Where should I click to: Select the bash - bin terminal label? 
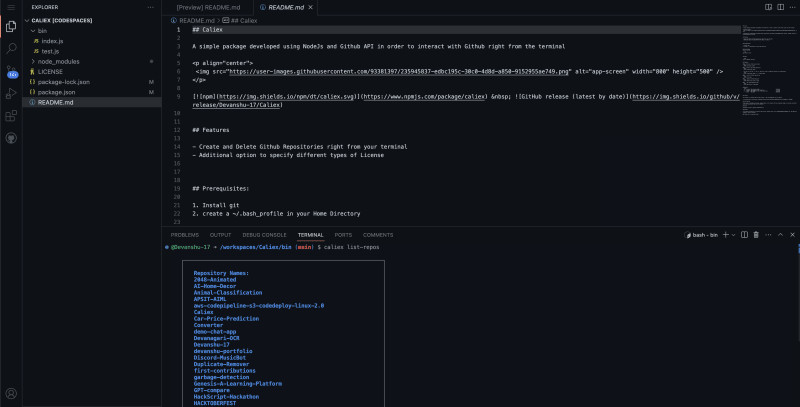[701, 235]
